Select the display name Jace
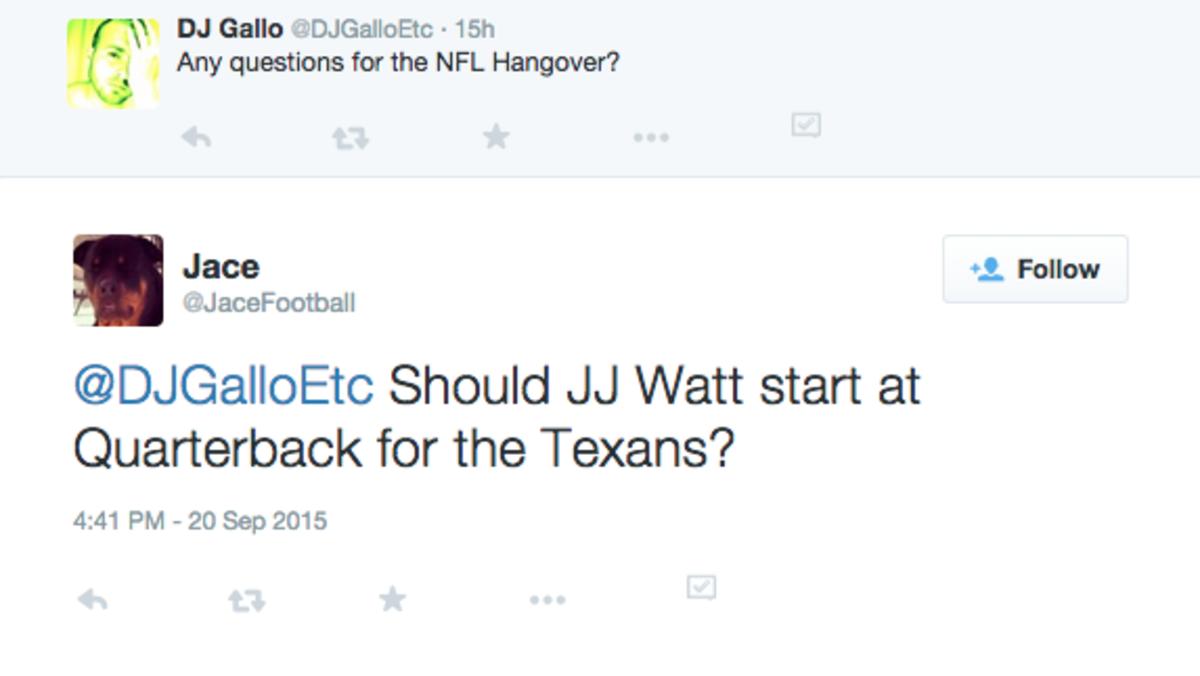The image size is (1200, 676). pos(221,265)
